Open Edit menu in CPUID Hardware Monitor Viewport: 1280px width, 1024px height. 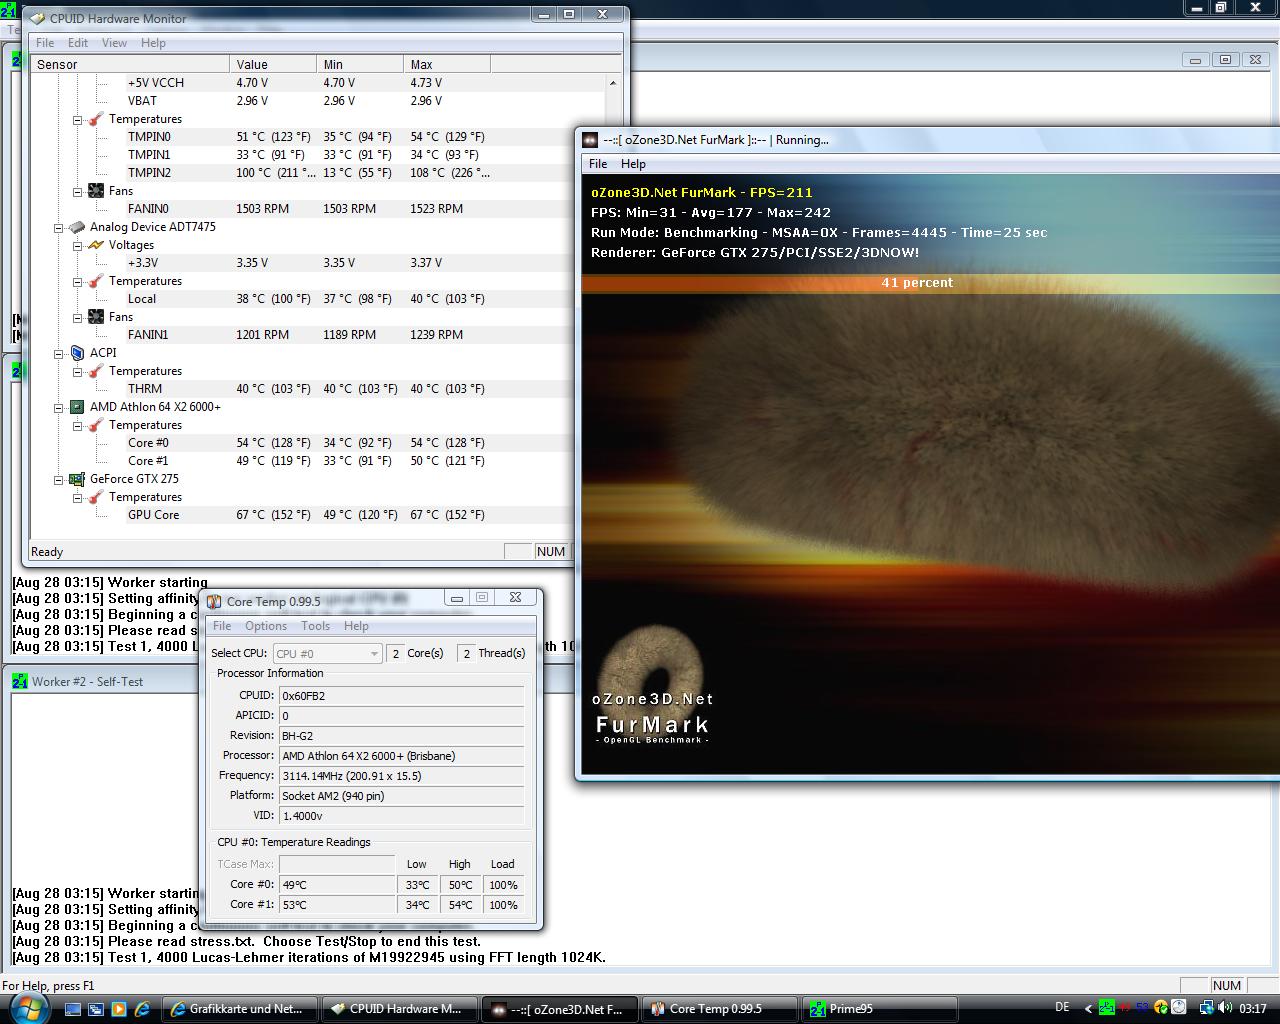pos(78,43)
